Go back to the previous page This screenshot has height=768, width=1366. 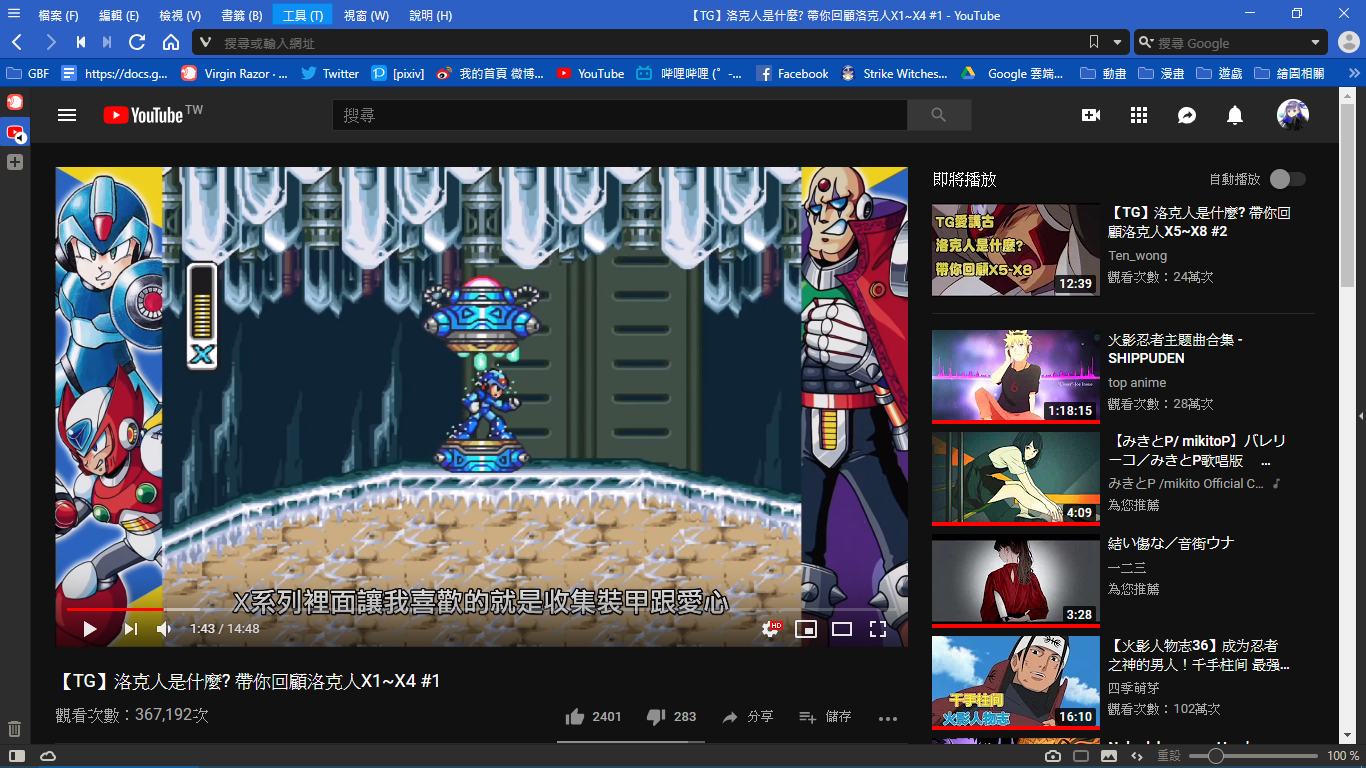[17, 42]
